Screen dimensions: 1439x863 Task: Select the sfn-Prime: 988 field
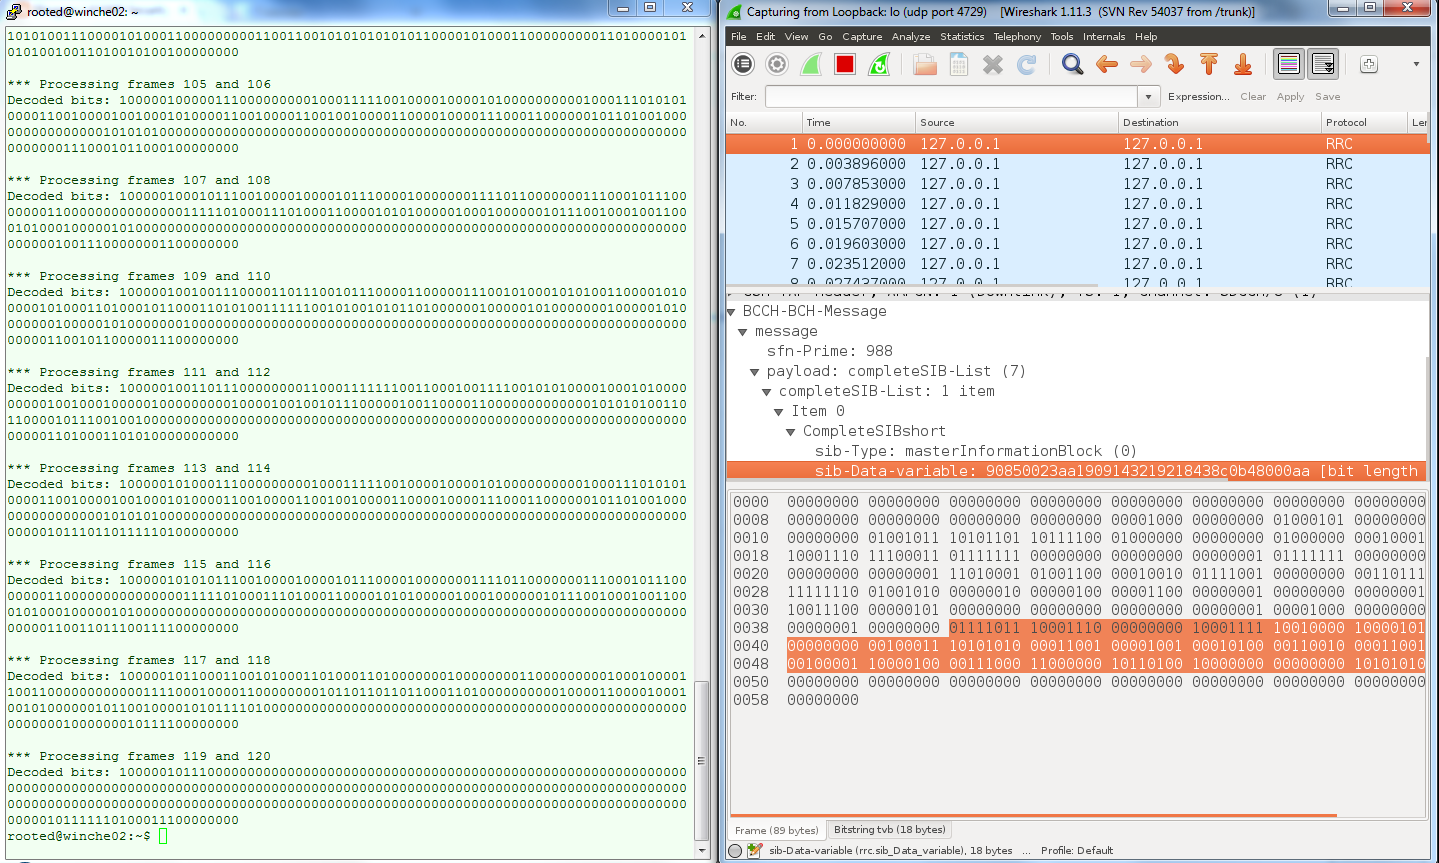coord(830,351)
